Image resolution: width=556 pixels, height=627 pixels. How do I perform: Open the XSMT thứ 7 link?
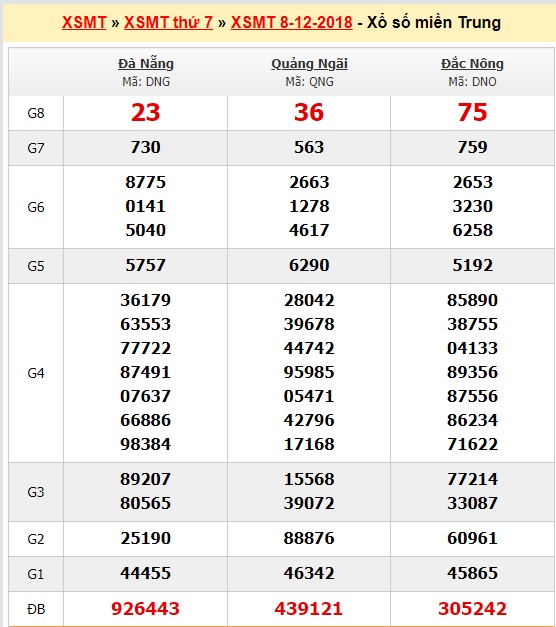pos(168,22)
